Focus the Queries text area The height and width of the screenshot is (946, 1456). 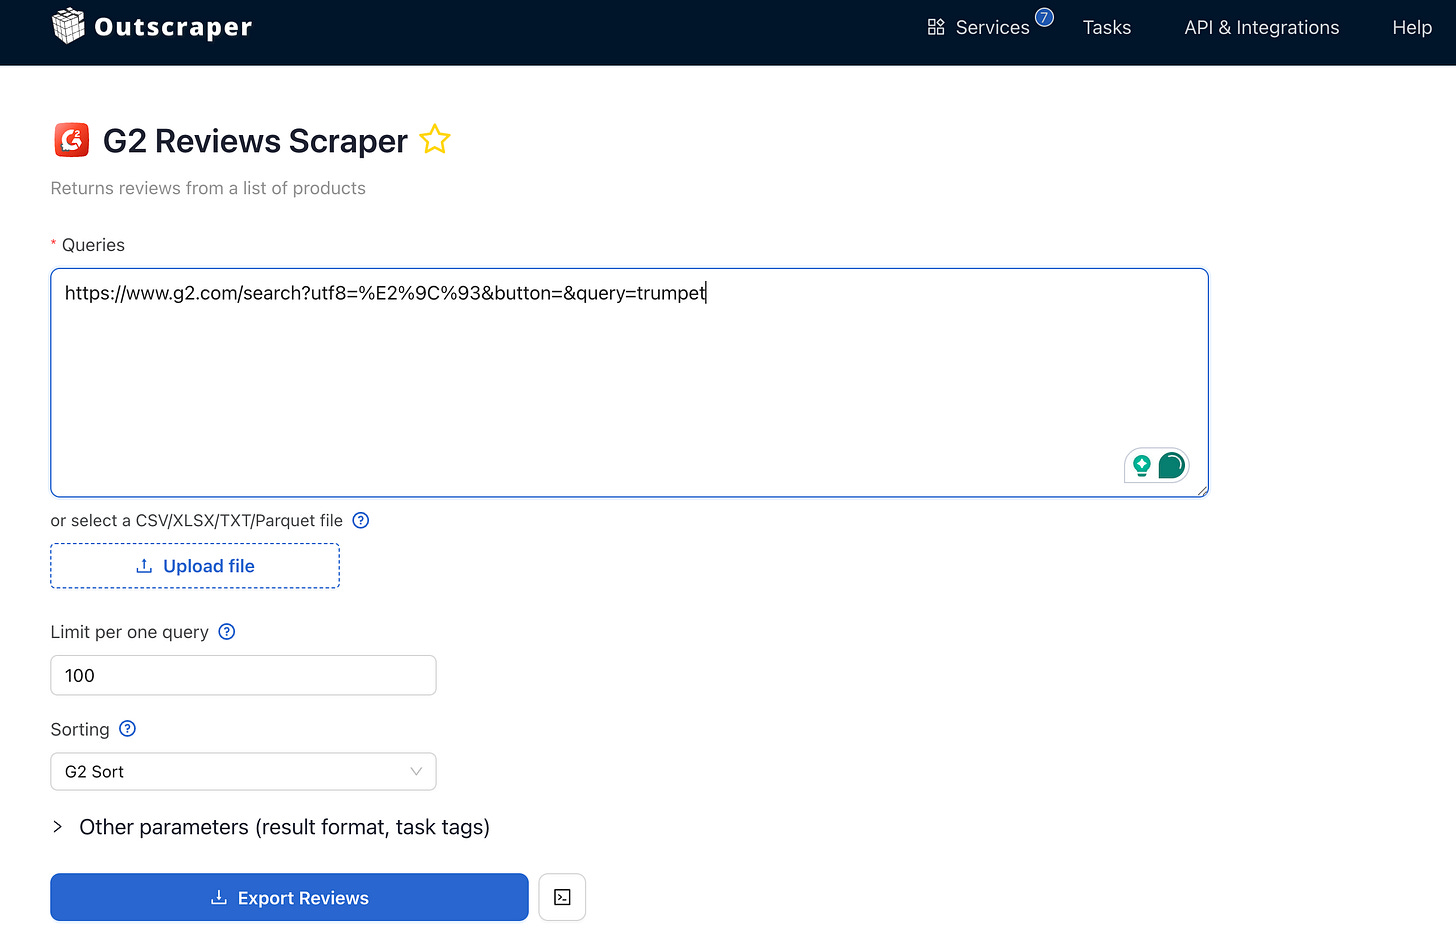point(629,382)
